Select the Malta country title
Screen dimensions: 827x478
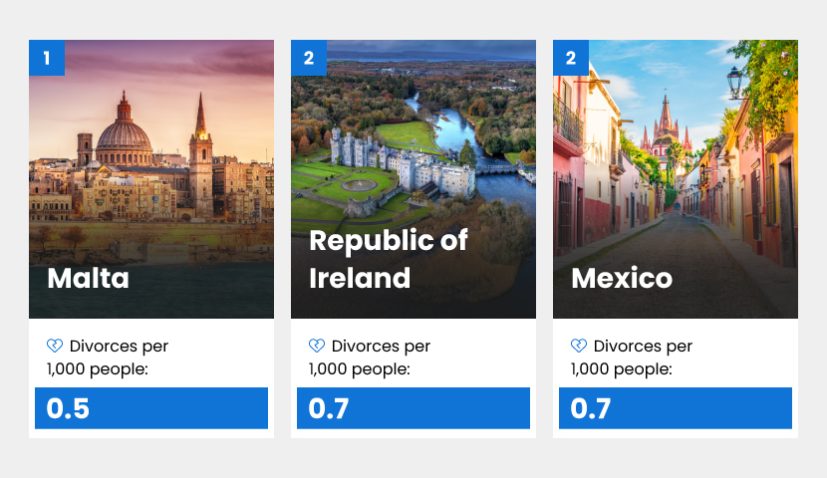(x=88, y=278)
